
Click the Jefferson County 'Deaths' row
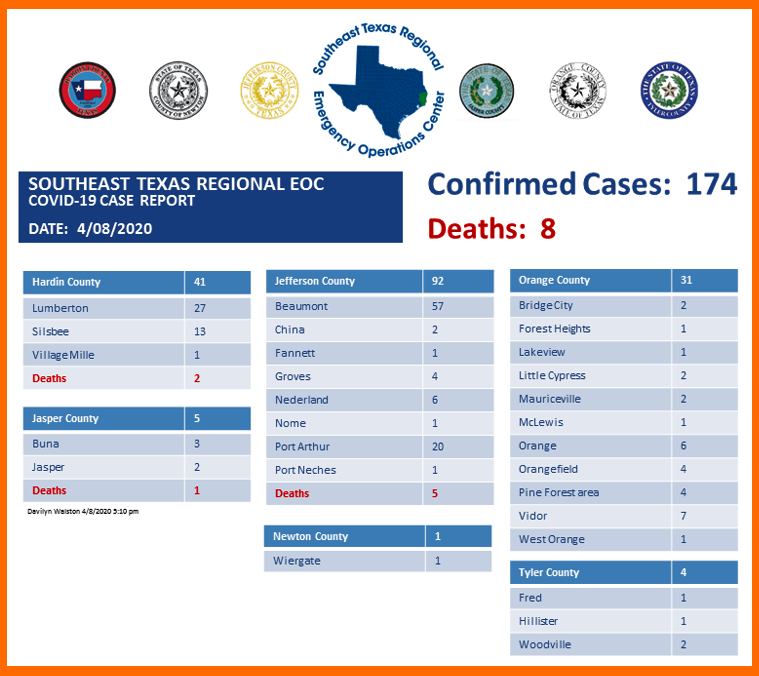coord(380,494)
